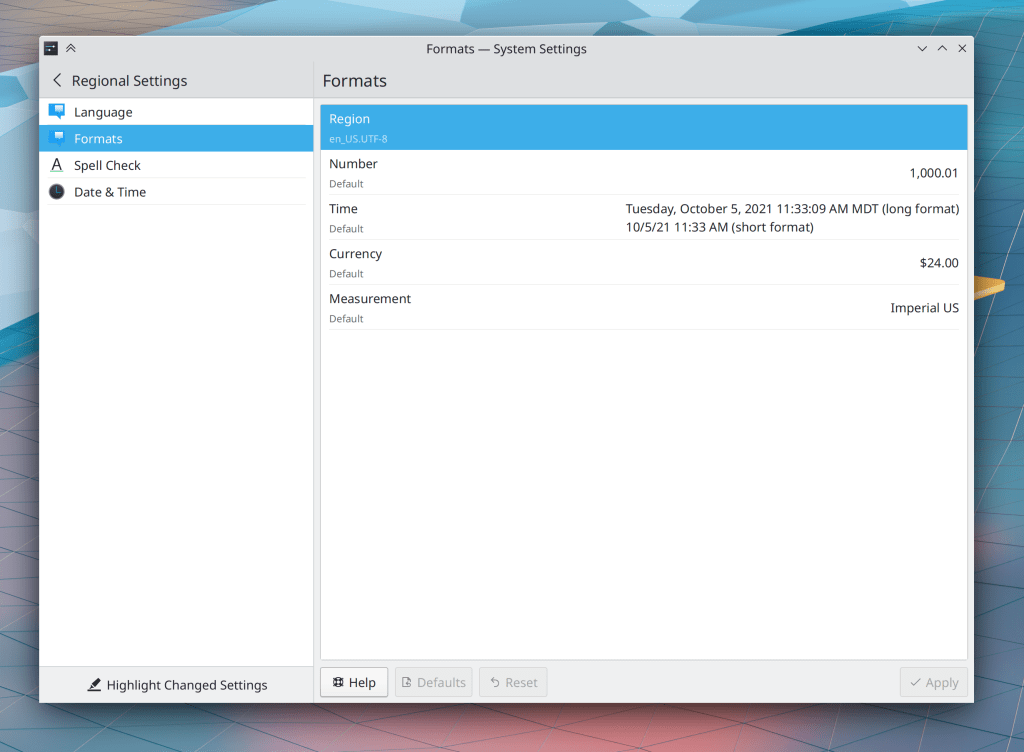Close the System Settings window
This screenshot has height=752, width=1024.
click(962, 48)
